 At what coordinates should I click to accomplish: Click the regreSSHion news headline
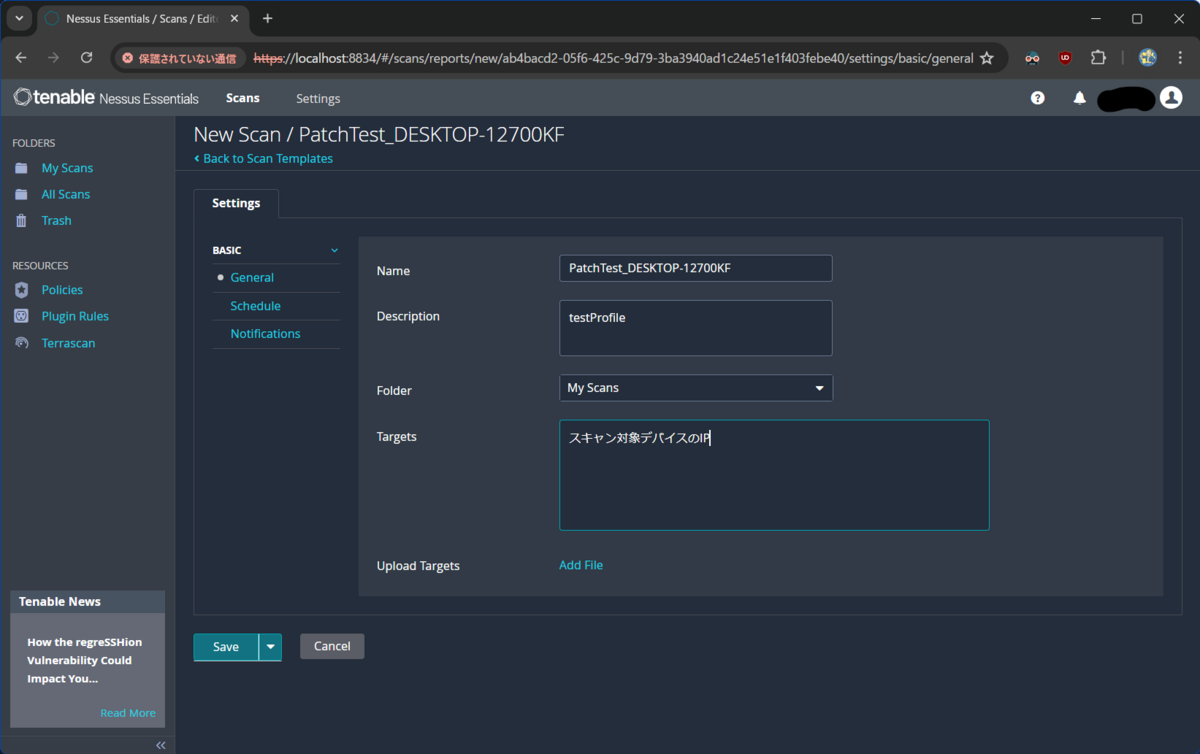tap(84, 660)
